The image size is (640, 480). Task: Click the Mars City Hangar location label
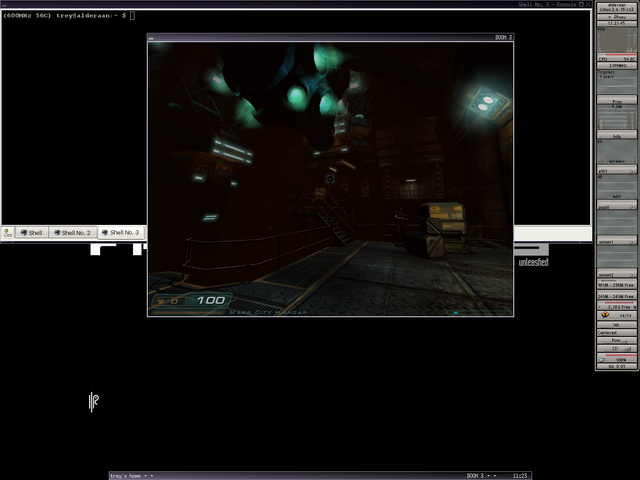(268, 313)
